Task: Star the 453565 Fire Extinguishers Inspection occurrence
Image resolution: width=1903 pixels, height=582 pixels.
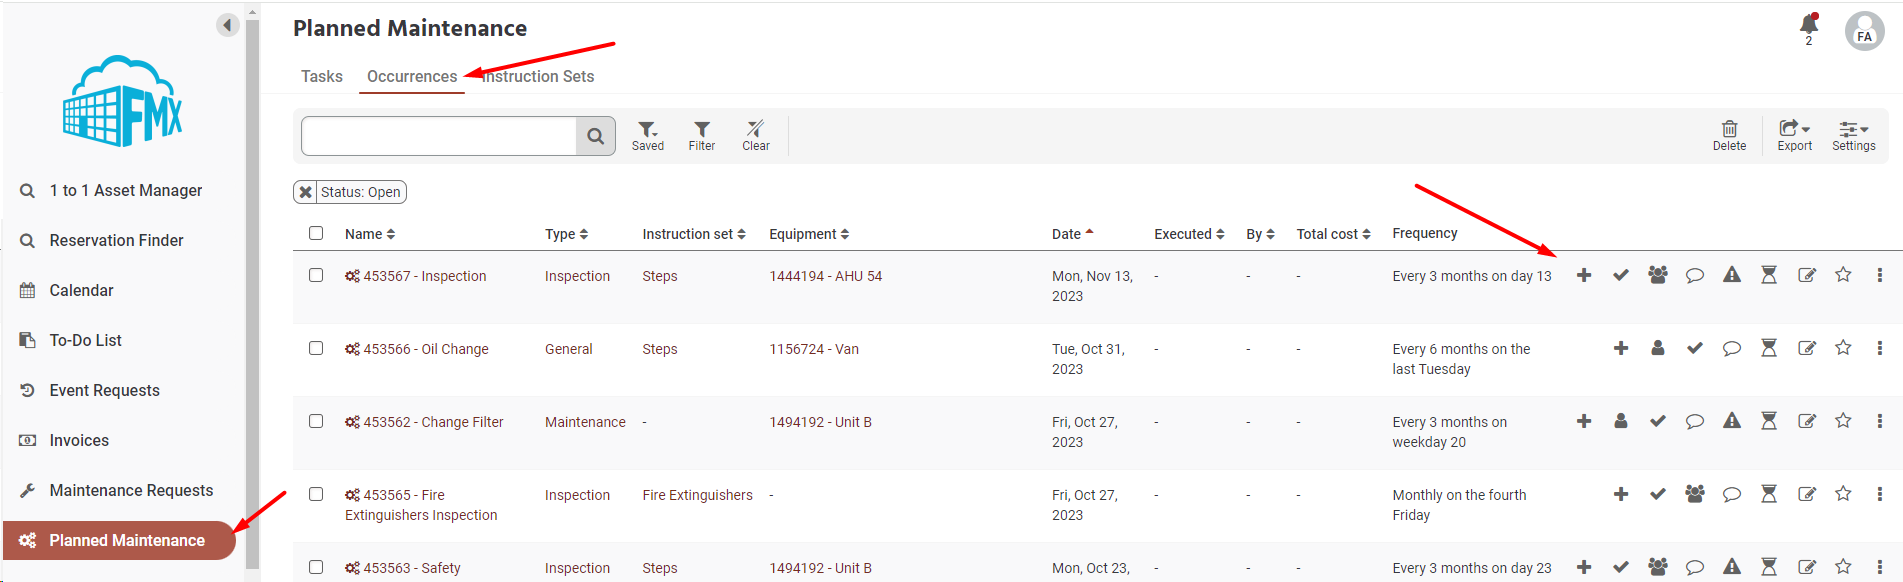Action: point(1843,494)
